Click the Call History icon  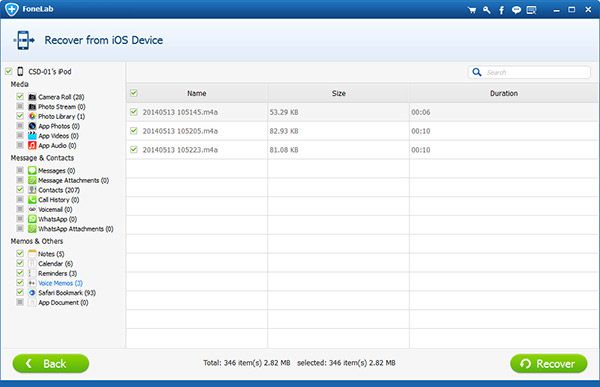32,199
